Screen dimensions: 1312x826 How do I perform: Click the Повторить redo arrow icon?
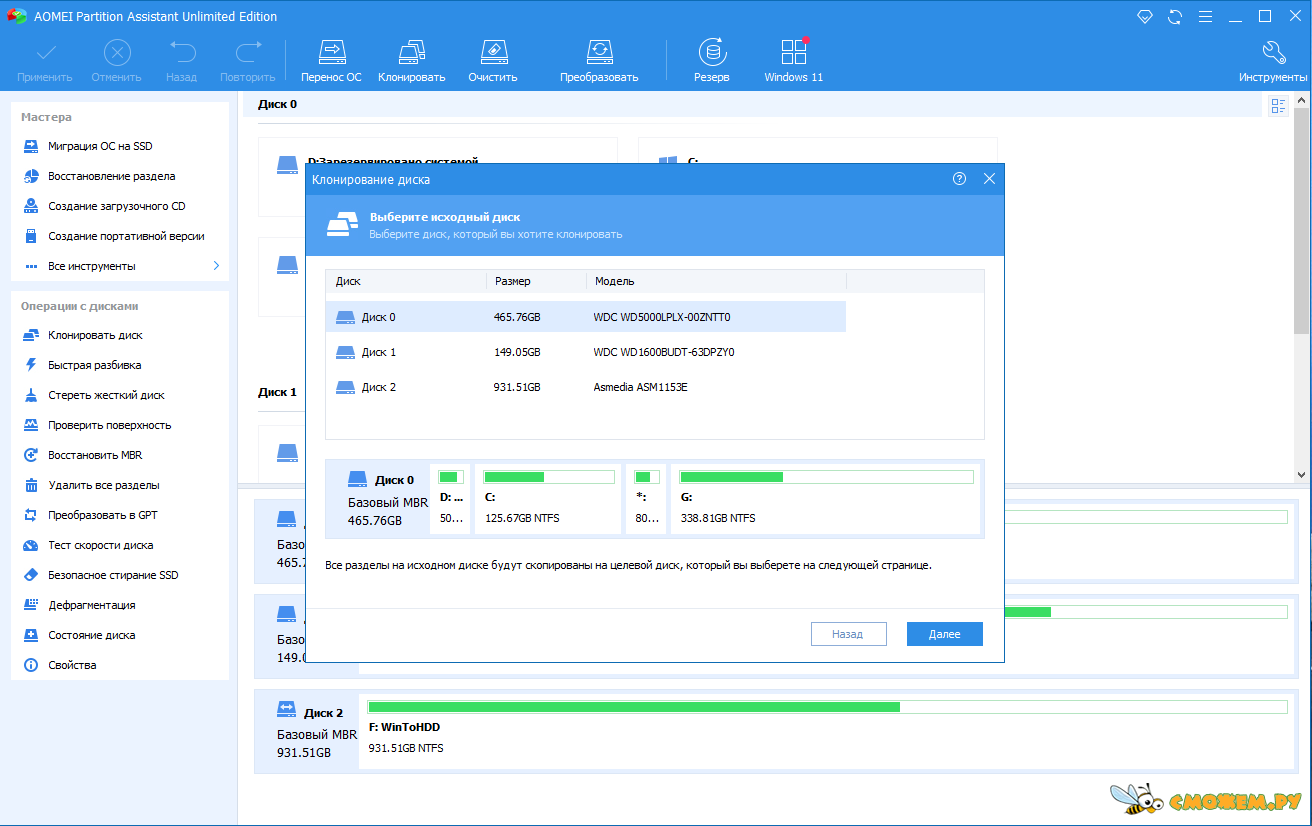(x=247, y=53)
